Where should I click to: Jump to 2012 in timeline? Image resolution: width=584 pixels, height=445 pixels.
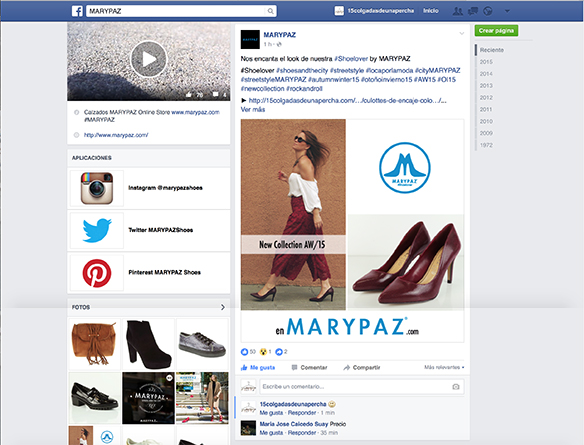(x=486, y=98)
